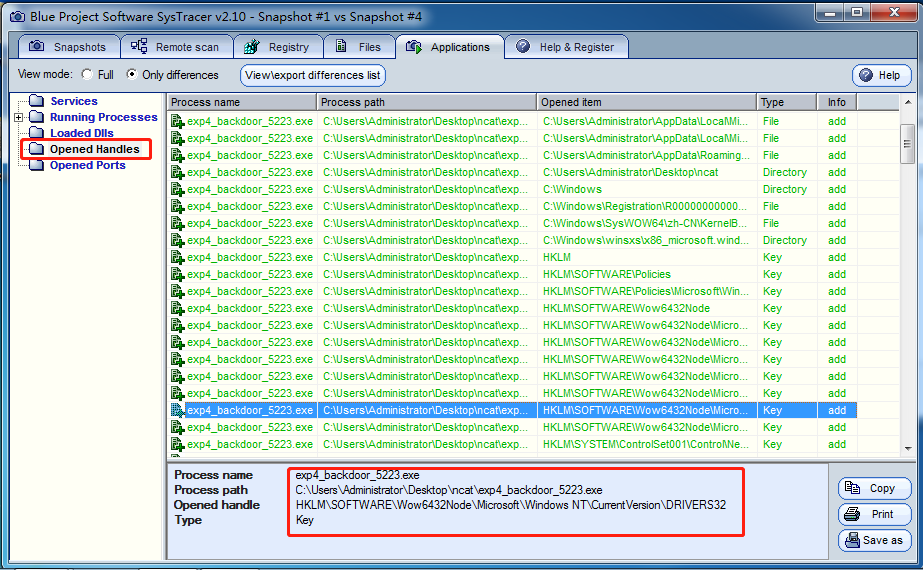Screen dimensions: 923x570
Task: Open the Registry tab
Action: [278, 47]
